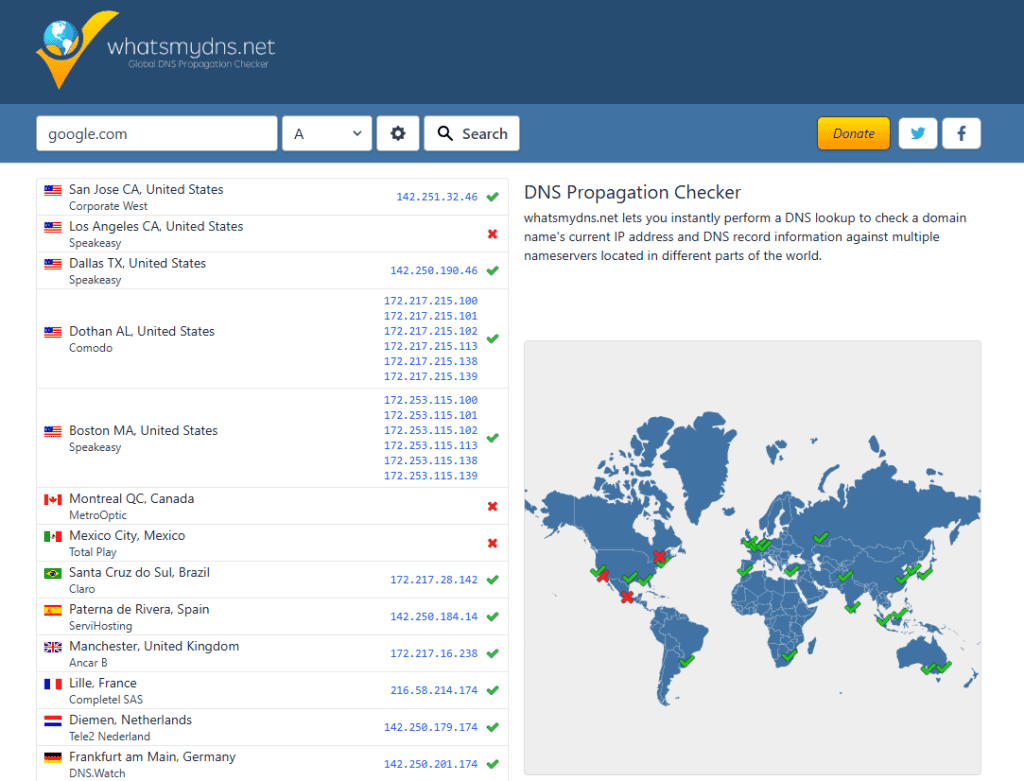Open DNS settings gear icon
The width and height of the screenshot is (1024, 781).
coord(398,133)
